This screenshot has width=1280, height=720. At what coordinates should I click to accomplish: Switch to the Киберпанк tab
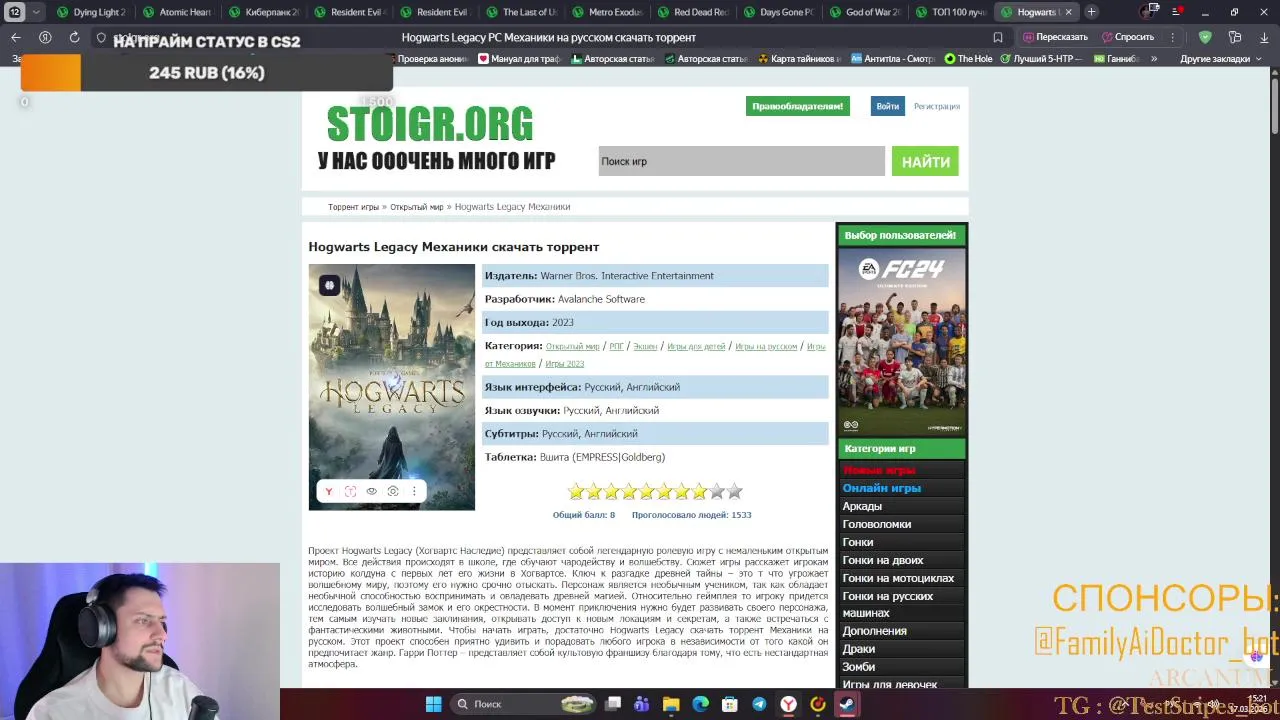(263, 12)
